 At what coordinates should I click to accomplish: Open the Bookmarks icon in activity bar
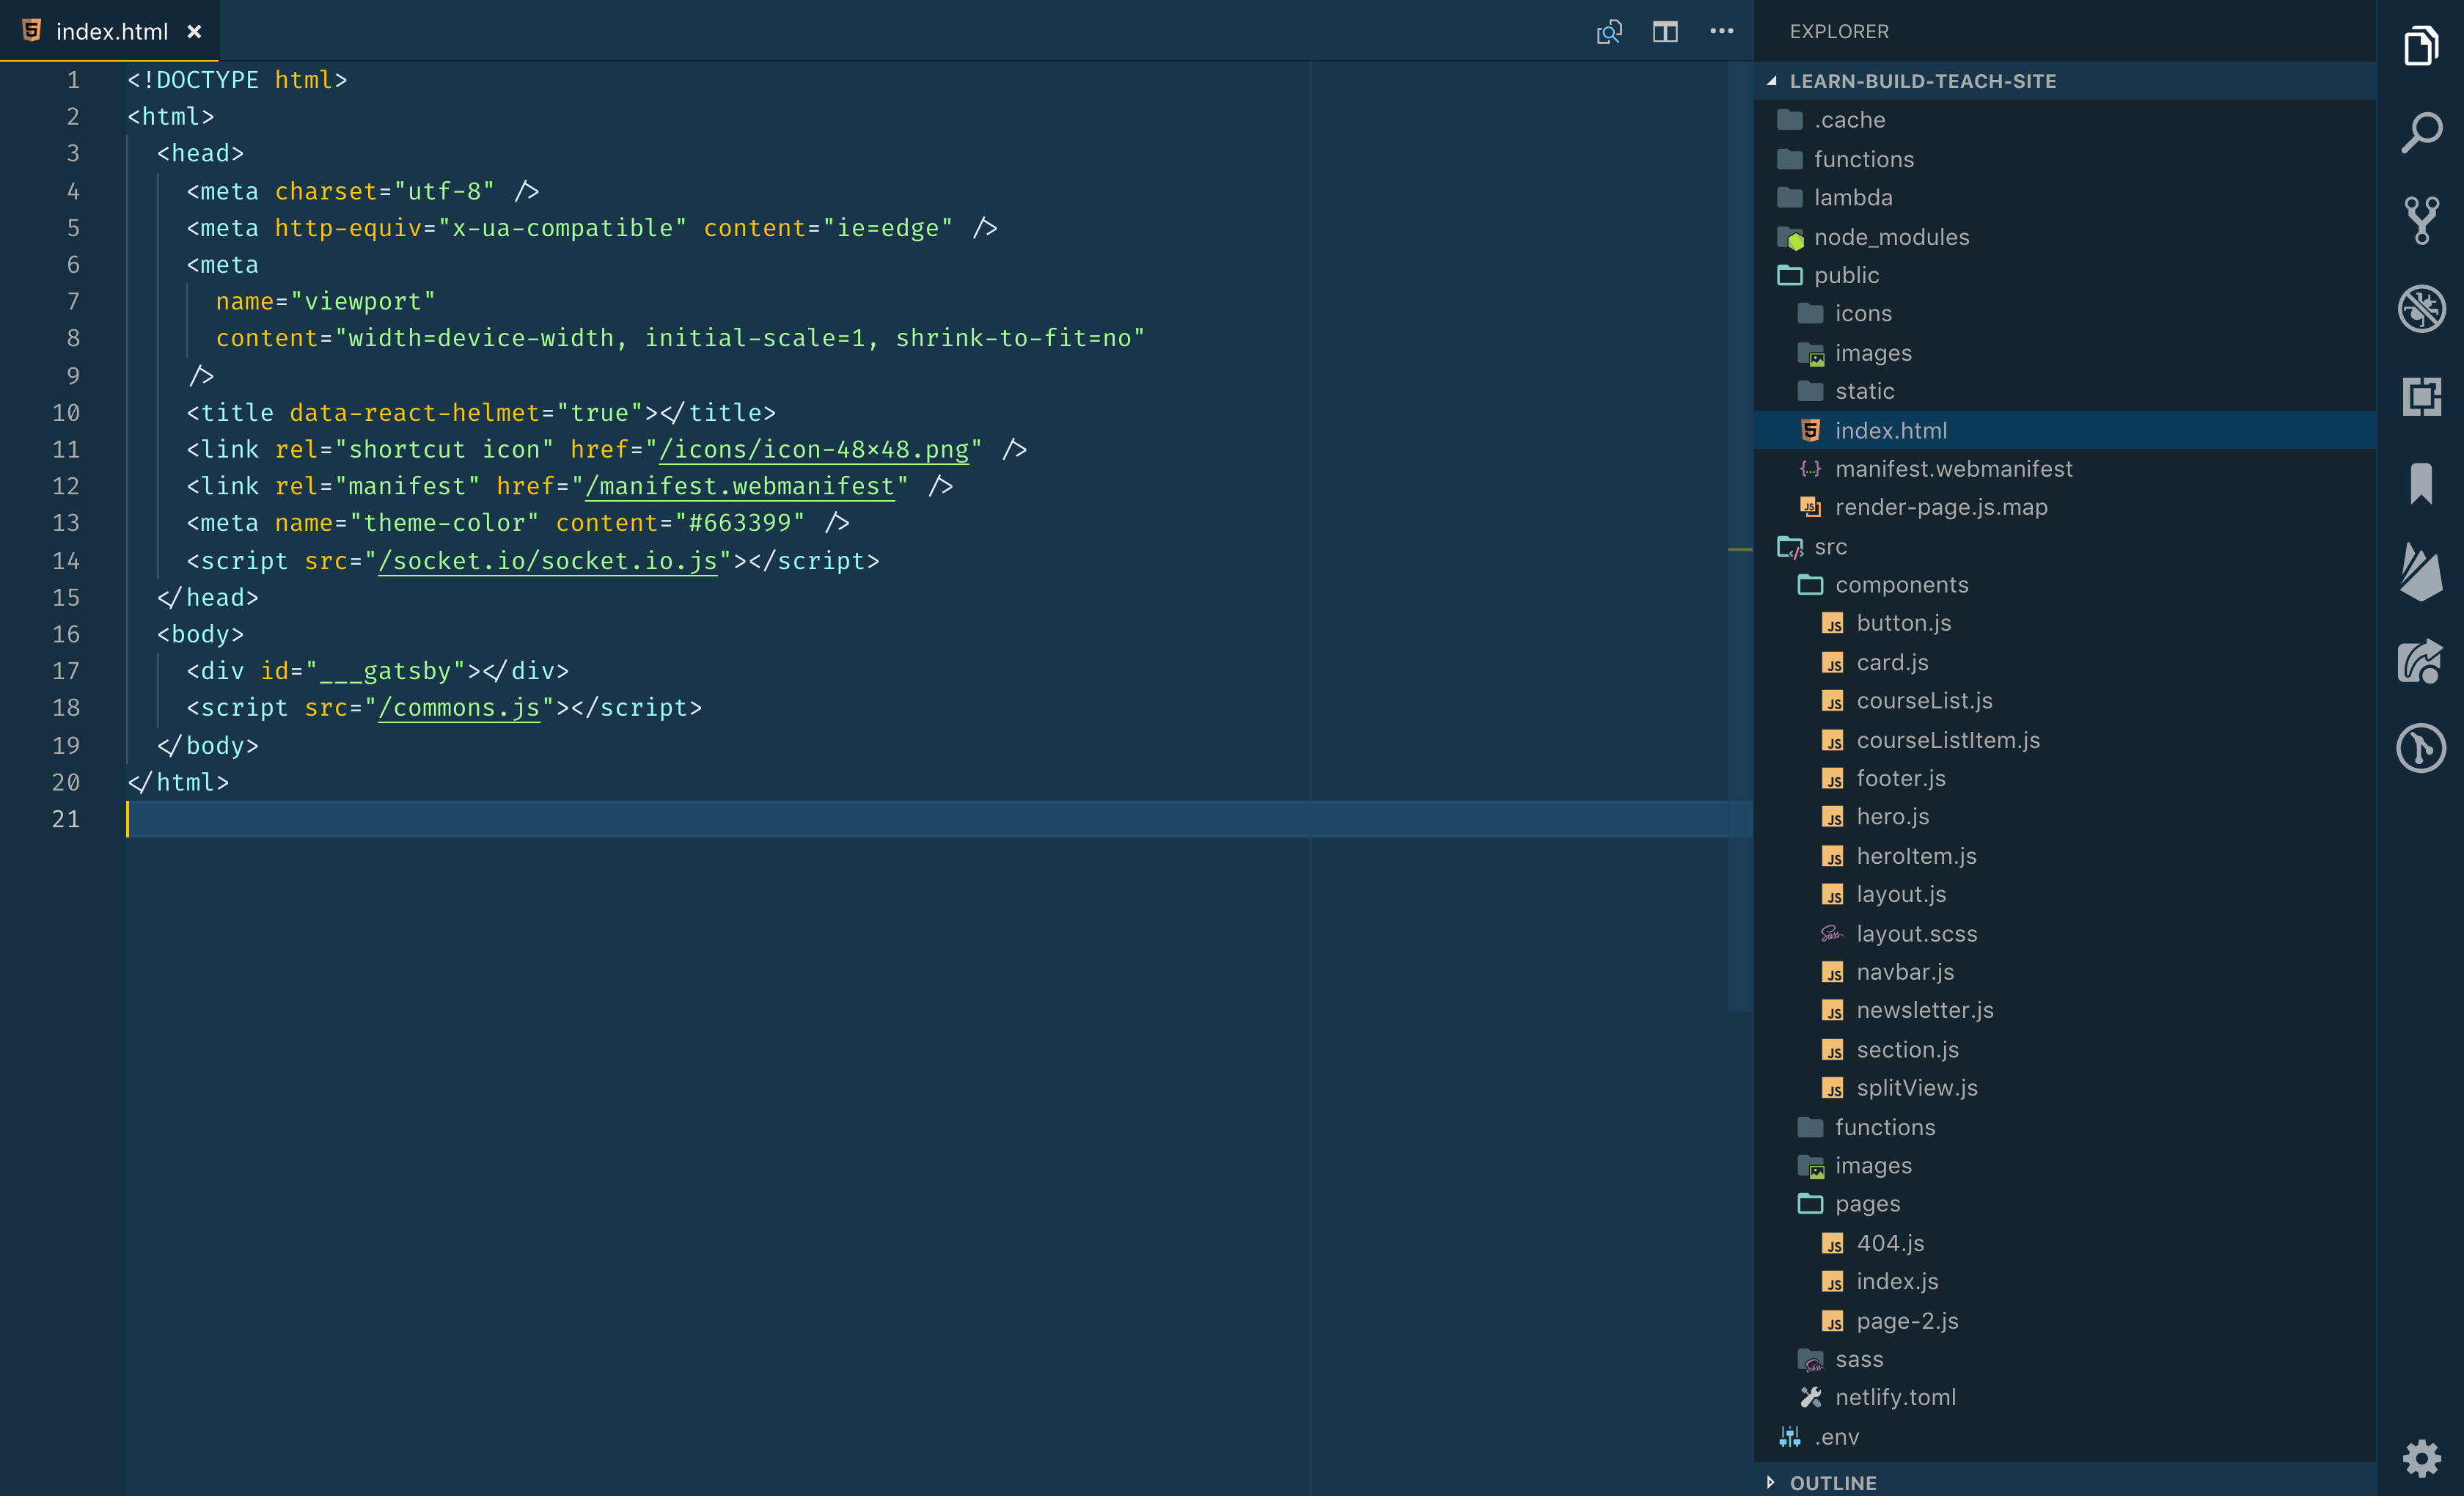[x=2421, y=484]
